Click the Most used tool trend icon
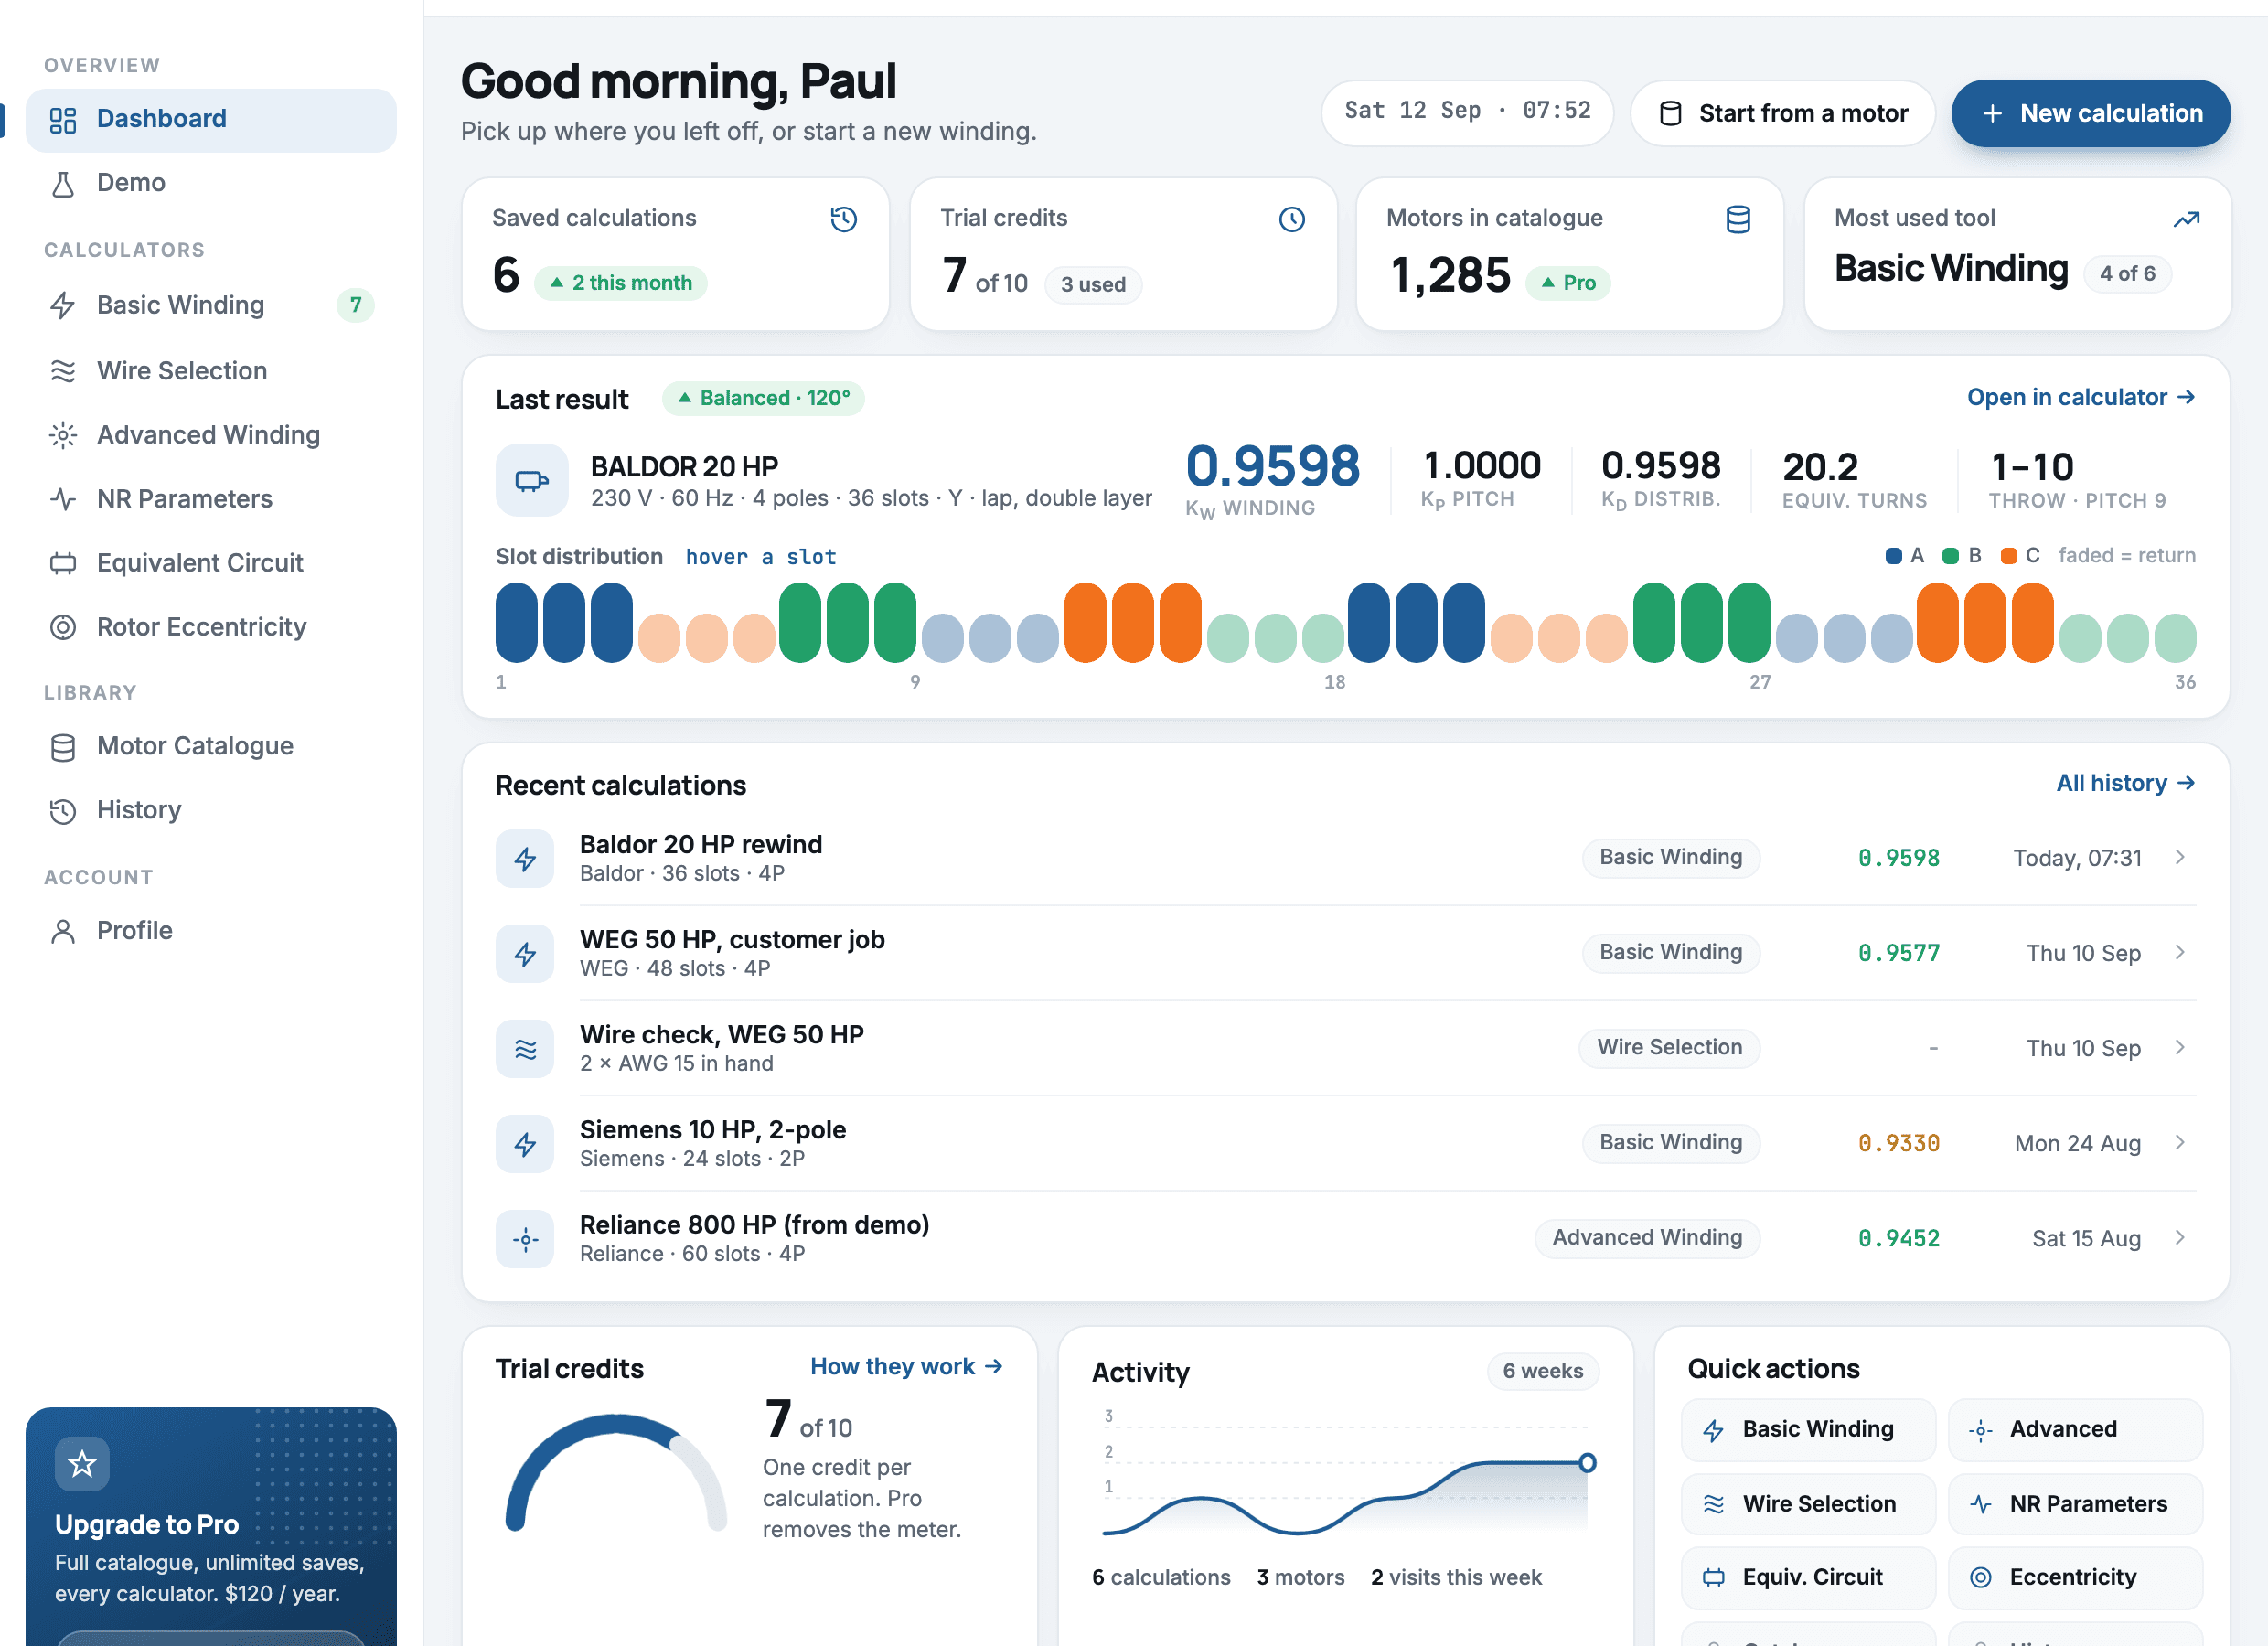Viewport: 2268px width, 1646px height. click(2186, 219)
